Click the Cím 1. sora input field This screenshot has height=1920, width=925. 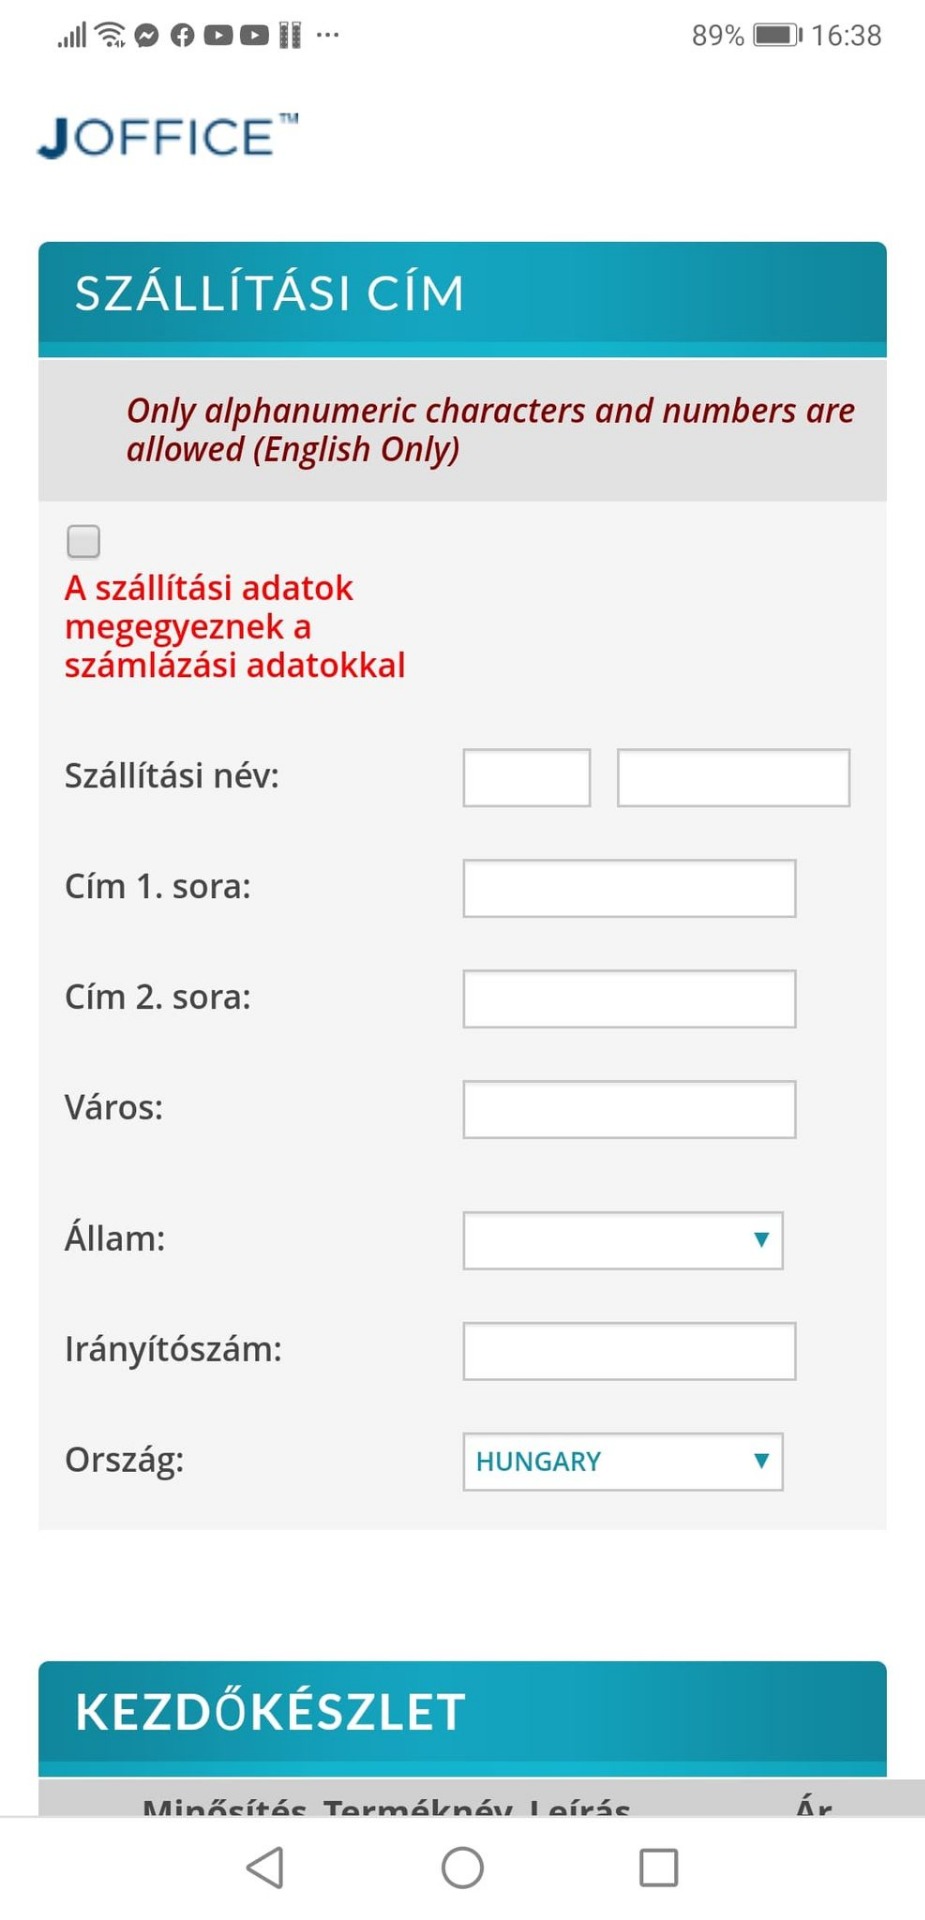[x=629, y=888]
